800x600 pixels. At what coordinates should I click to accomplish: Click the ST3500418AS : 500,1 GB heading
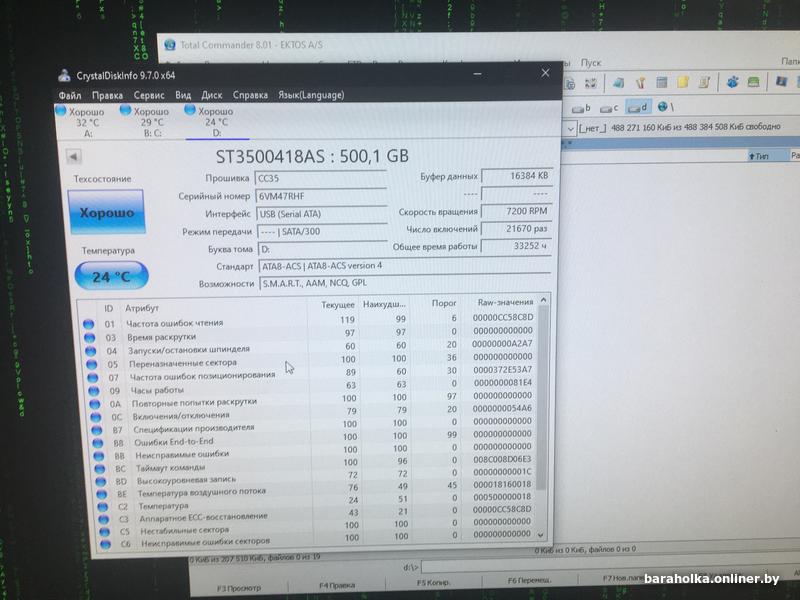312,156
